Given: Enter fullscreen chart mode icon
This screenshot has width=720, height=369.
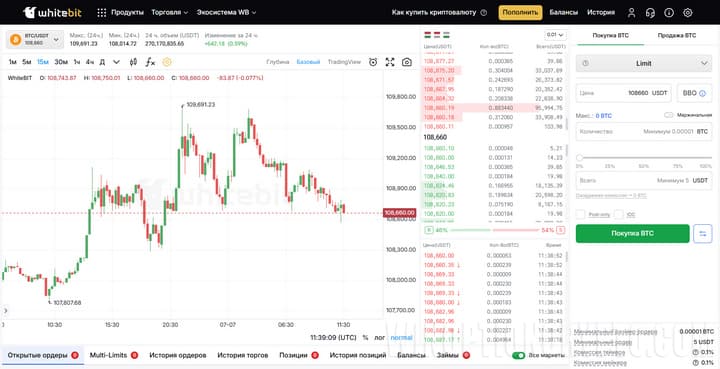Looking at the screenshot, I should point(390,62).
